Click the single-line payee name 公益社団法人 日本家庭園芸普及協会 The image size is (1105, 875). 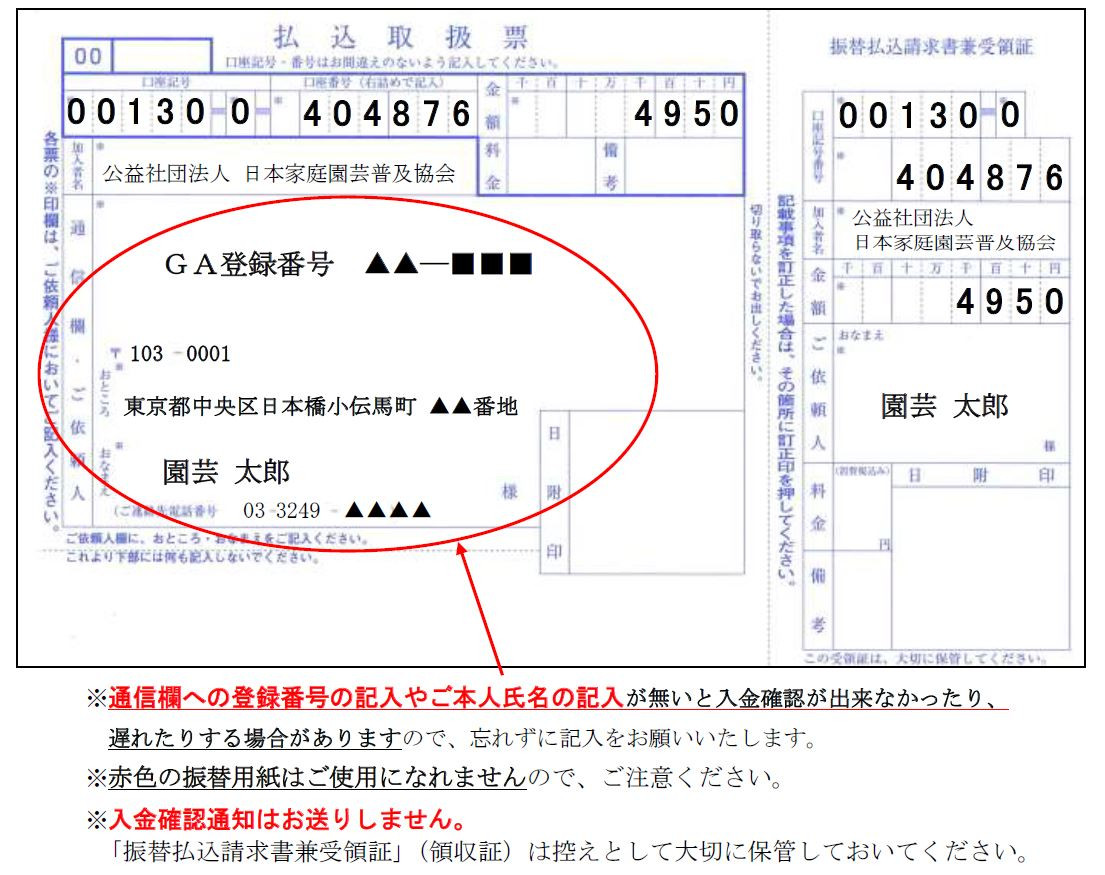[279, 173]
